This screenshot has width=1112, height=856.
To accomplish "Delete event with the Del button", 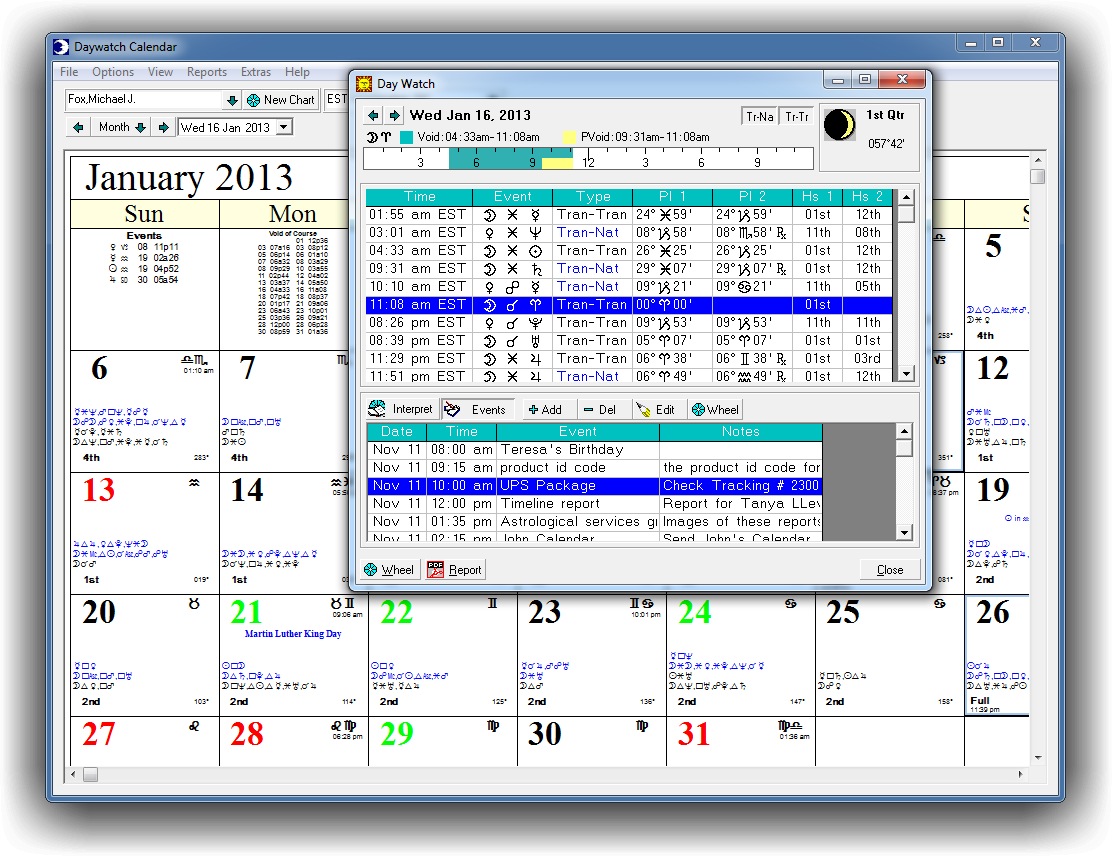I will [599, 409].
